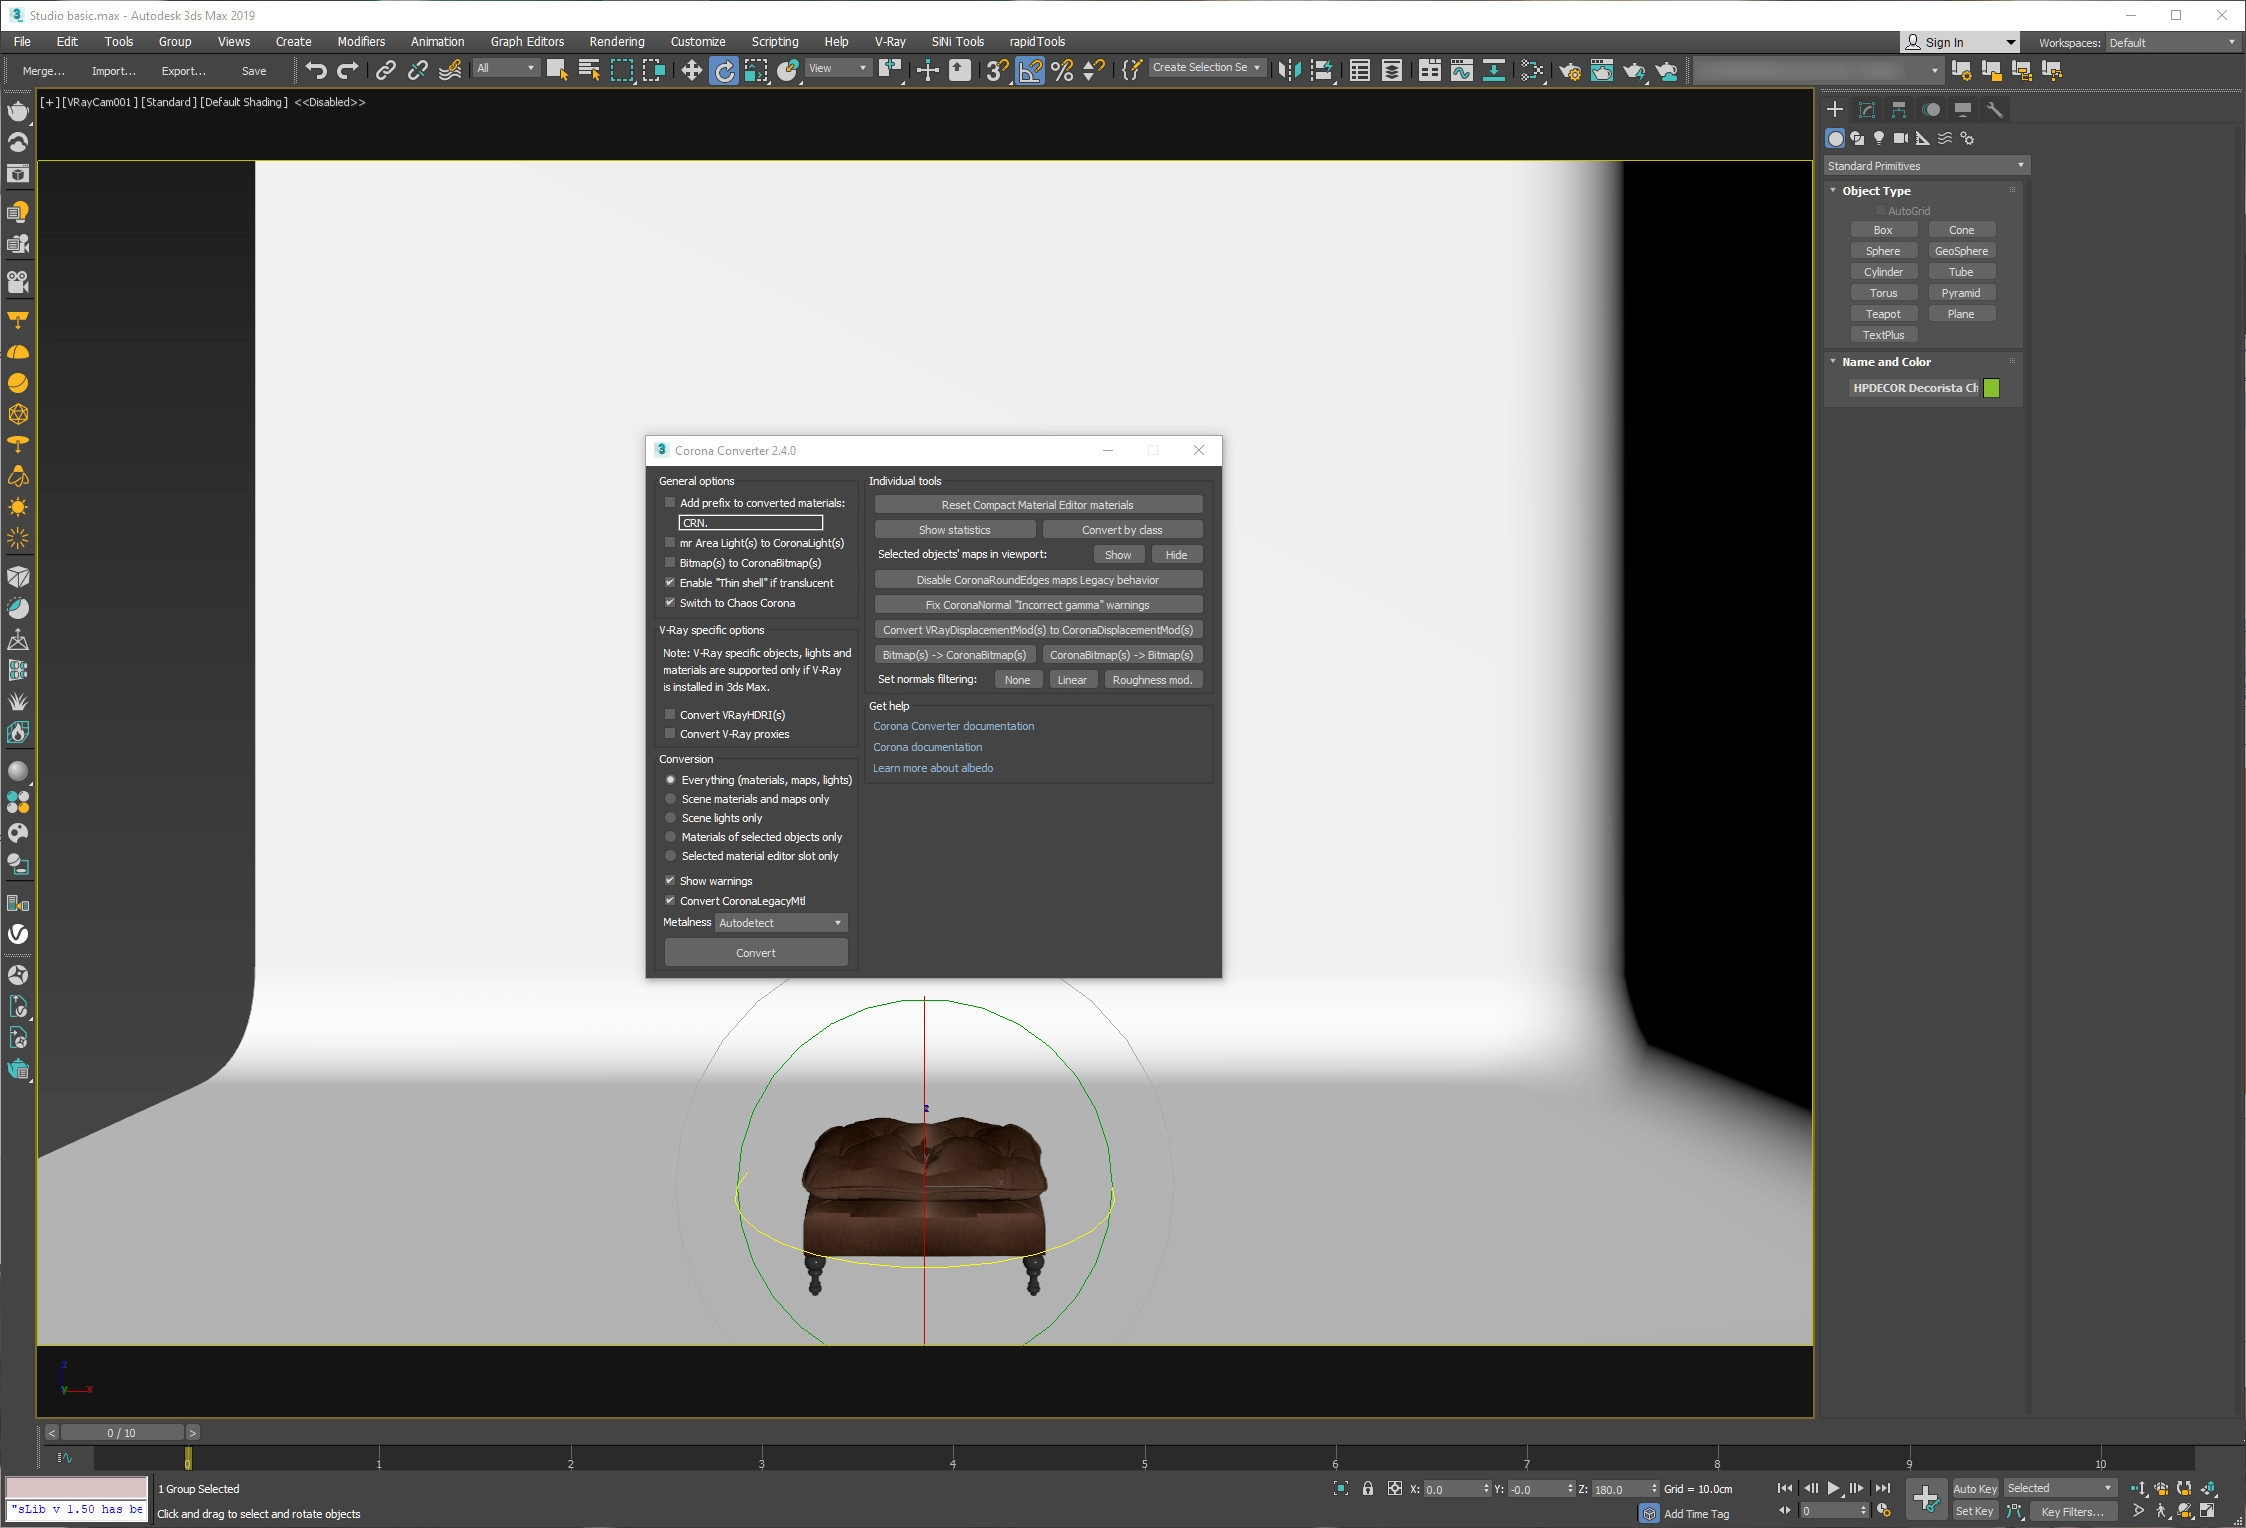This screenshot has height=1528, width=2246.
Task: Select Scene lights only radio button
Action: [x=671, y=818]
